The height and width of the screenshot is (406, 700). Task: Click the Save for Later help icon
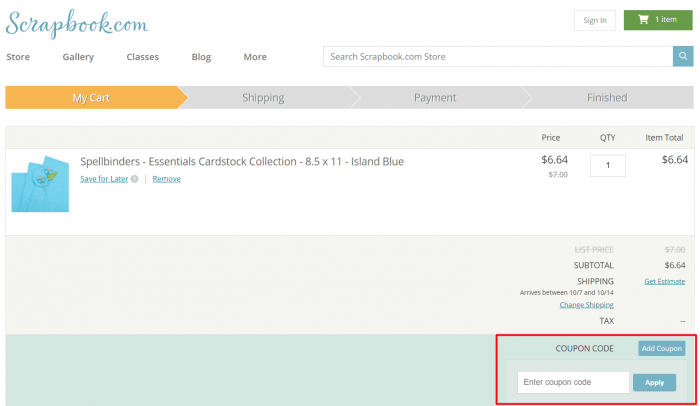click(x=134, y=179)
